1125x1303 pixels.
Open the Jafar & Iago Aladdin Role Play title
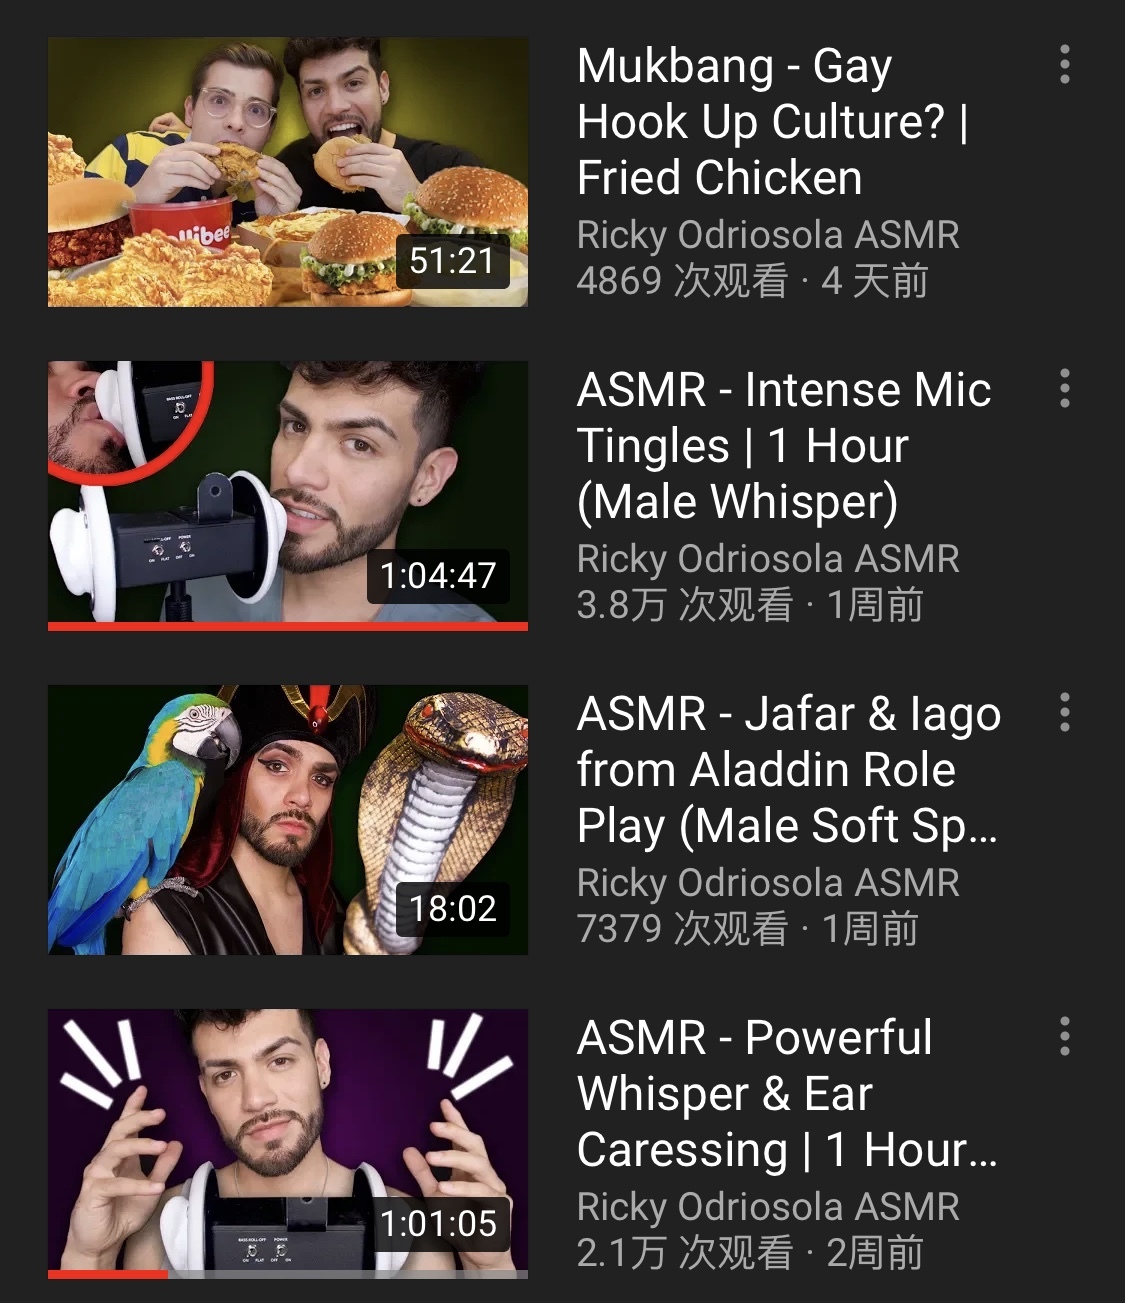click(x=789, y=770)
